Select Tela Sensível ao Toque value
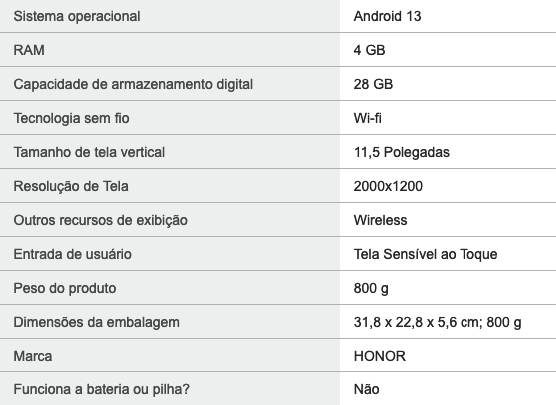Screen dimensions: 556x405 coord(425,255)
